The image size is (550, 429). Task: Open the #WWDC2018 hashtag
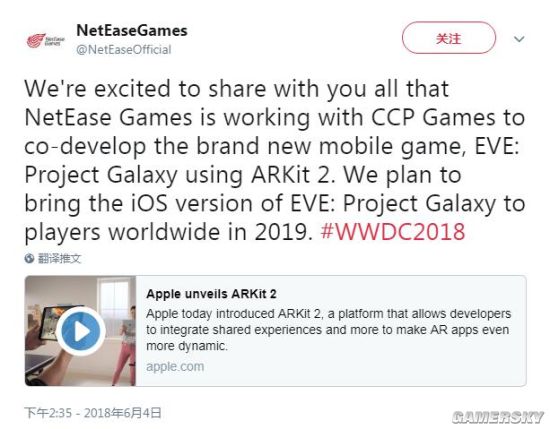point(393,232)
